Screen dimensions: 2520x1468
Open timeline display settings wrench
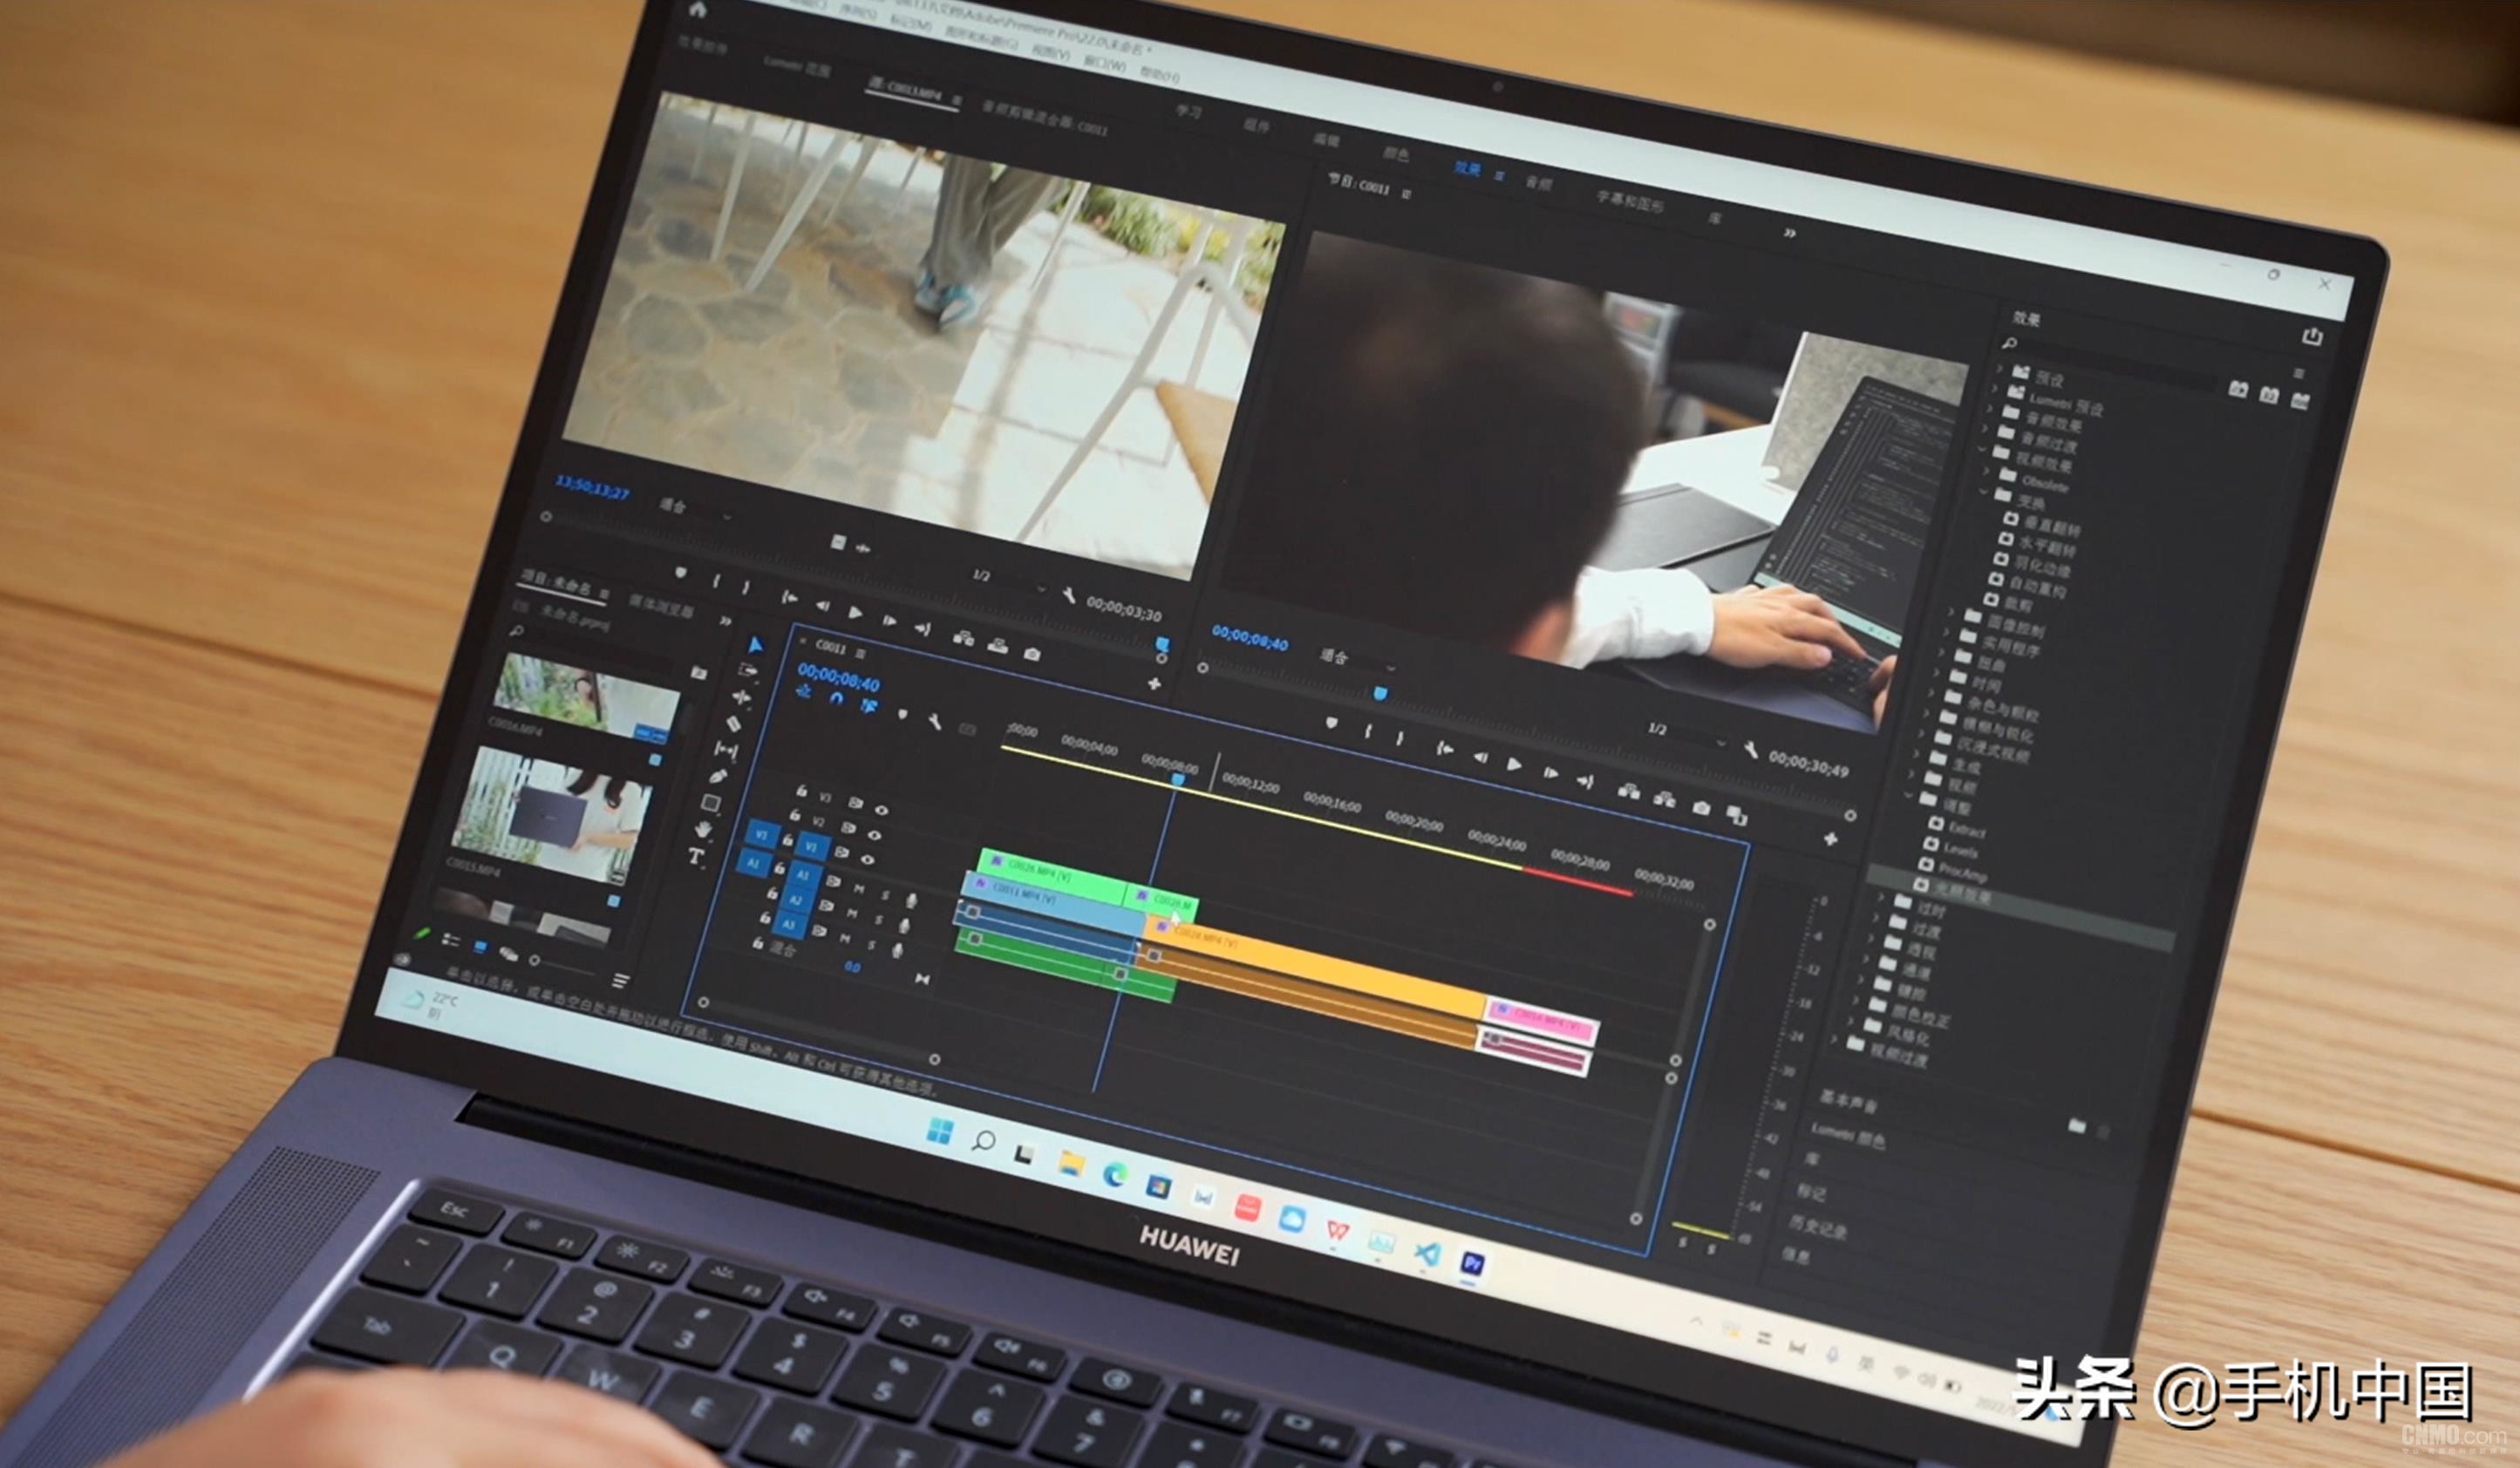pos(934,722)
